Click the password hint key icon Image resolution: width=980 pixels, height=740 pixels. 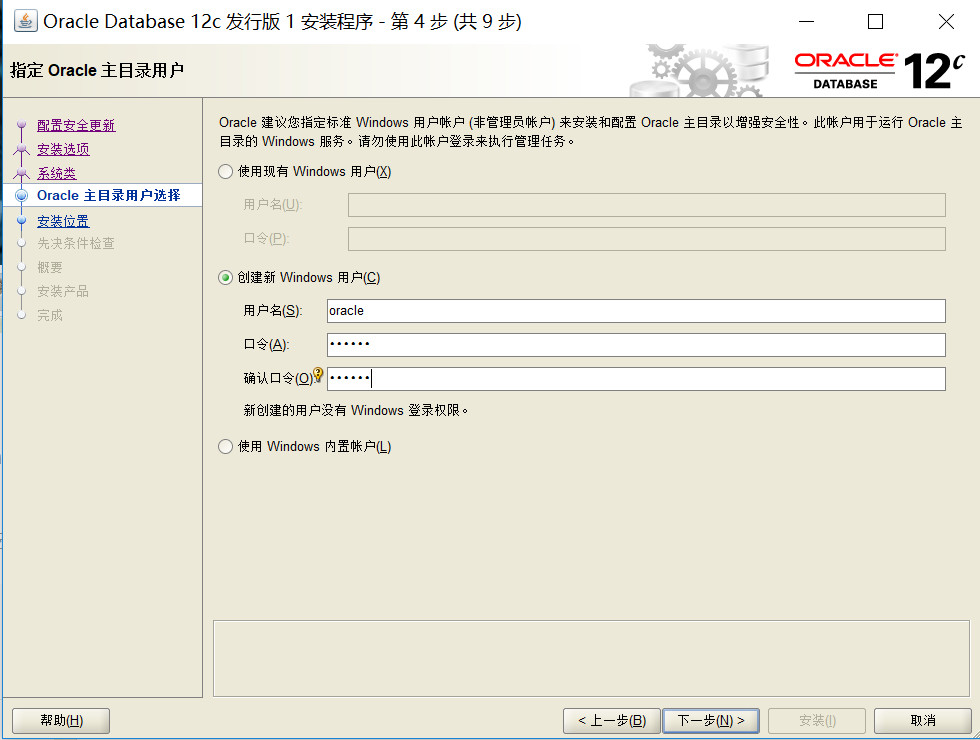click(318, 374)
